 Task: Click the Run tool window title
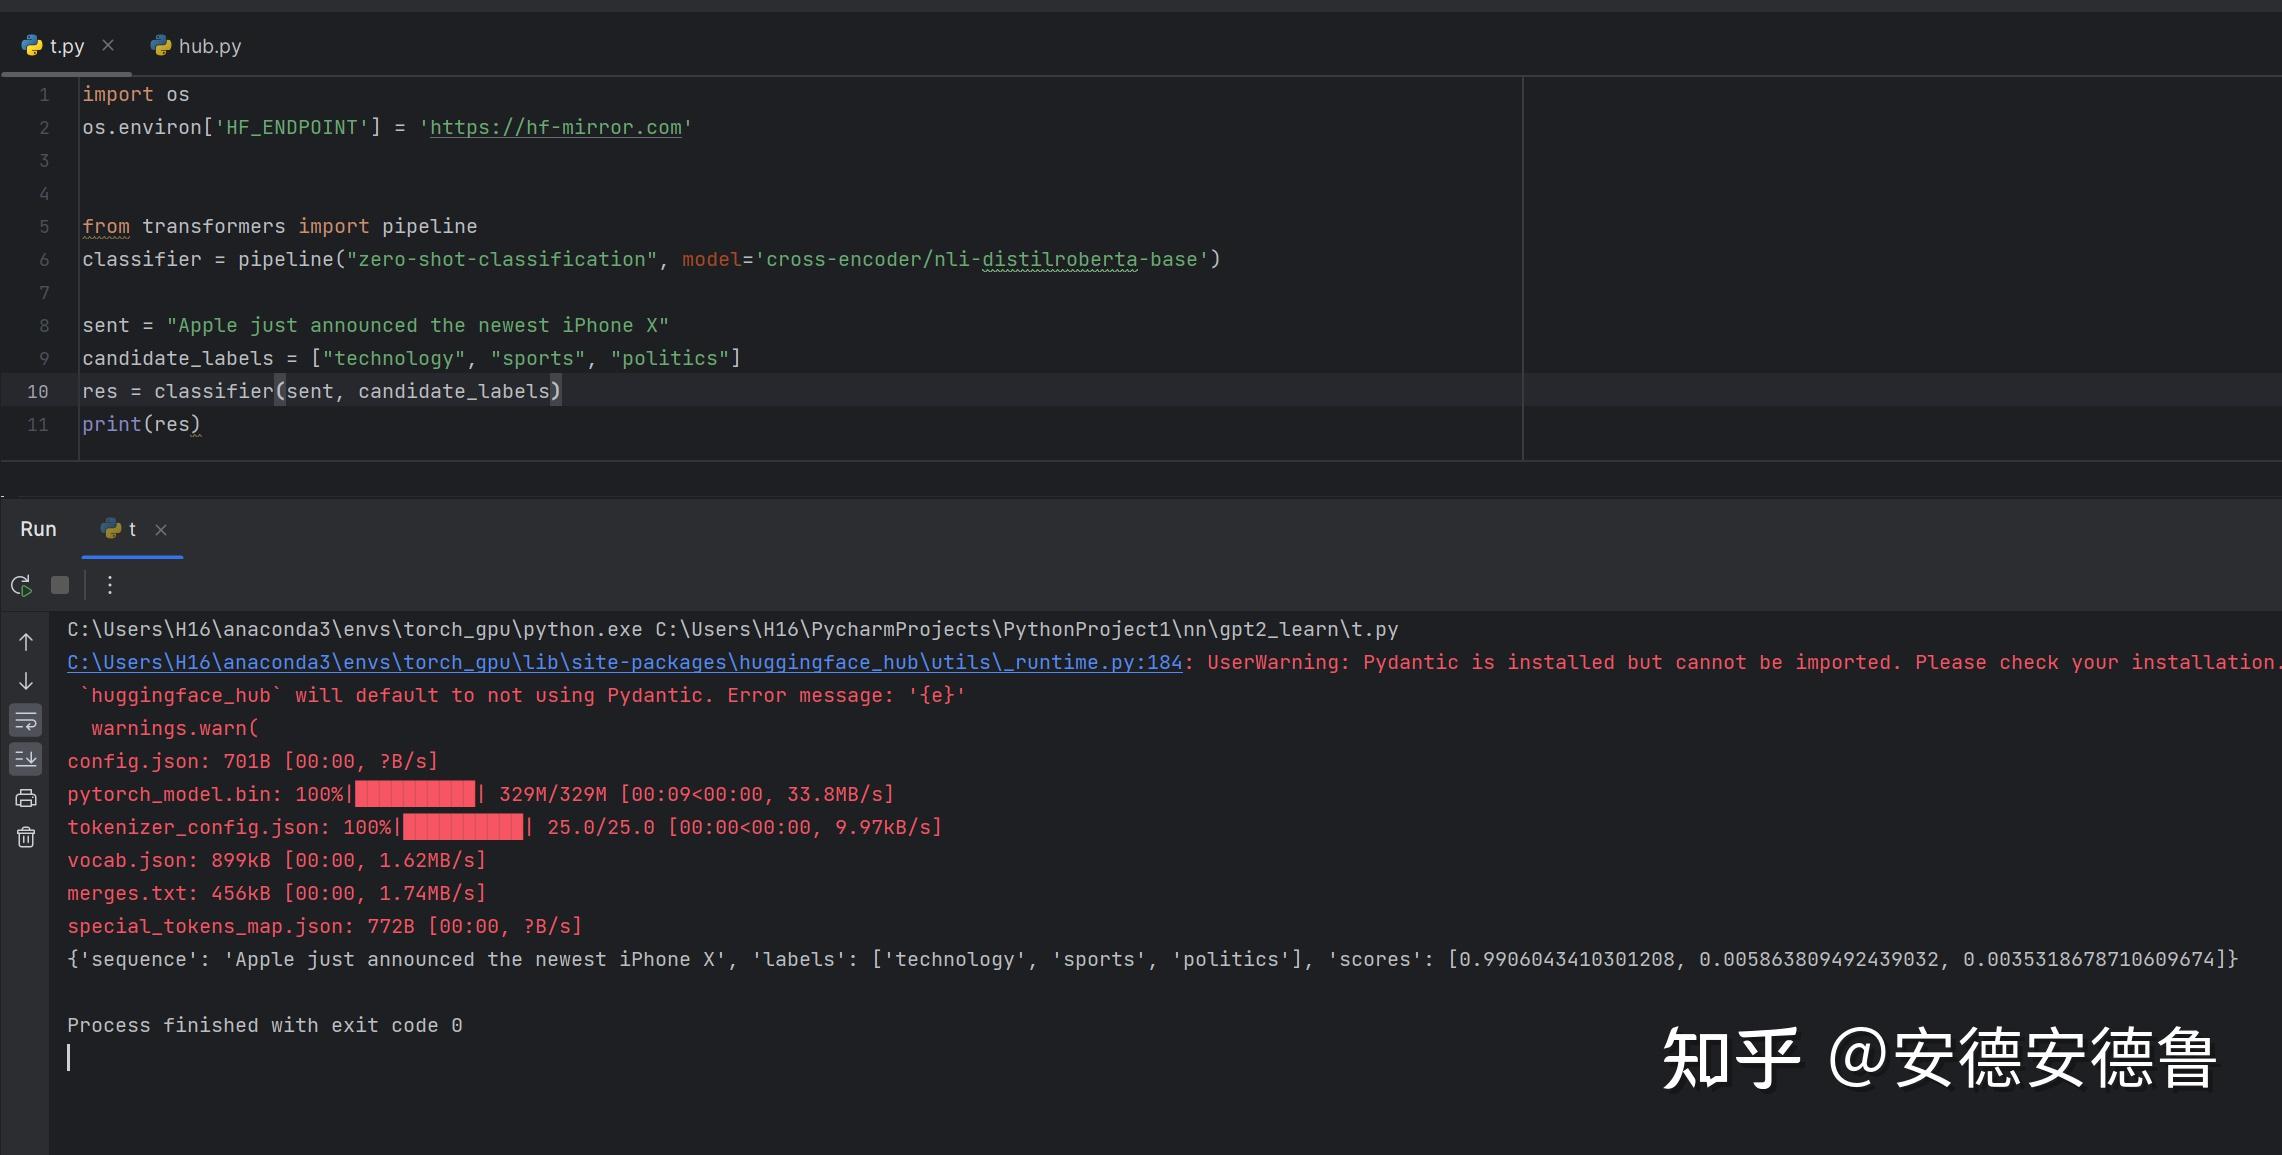38,529
